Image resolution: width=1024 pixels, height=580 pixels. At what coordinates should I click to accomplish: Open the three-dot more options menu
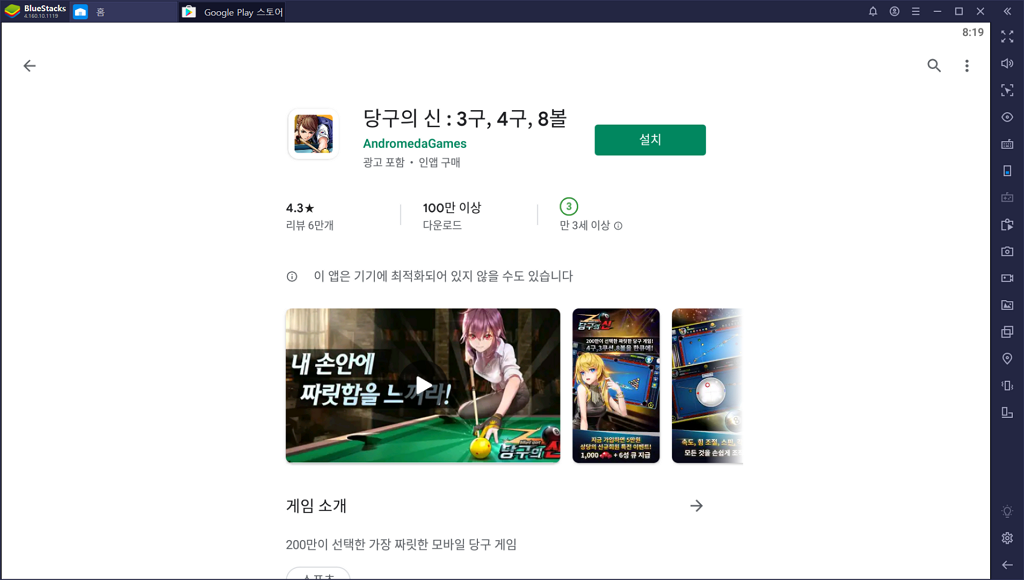tap(967, 65)
